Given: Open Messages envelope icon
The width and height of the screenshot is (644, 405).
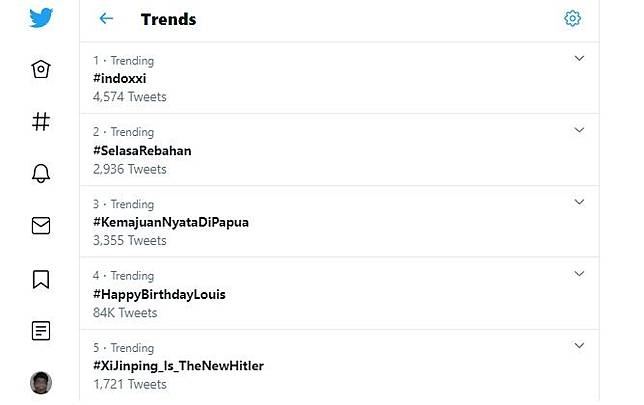Looking at the screenshot, I should click(x=41, y=225).
